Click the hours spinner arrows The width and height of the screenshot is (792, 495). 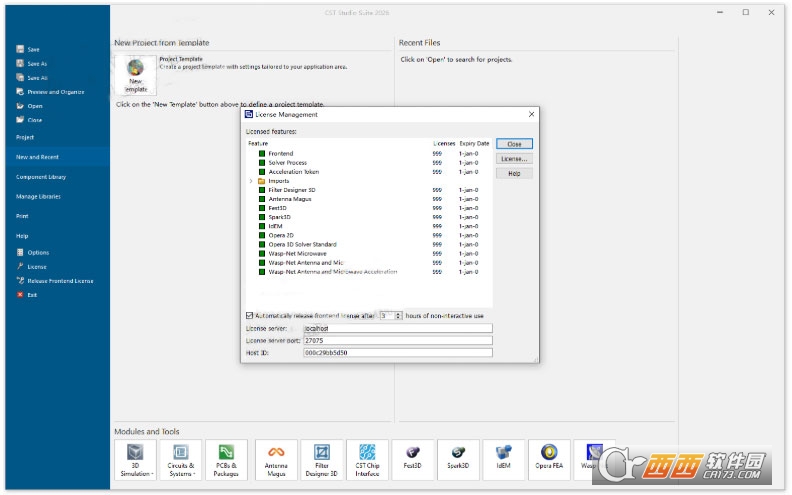point(398,316)
